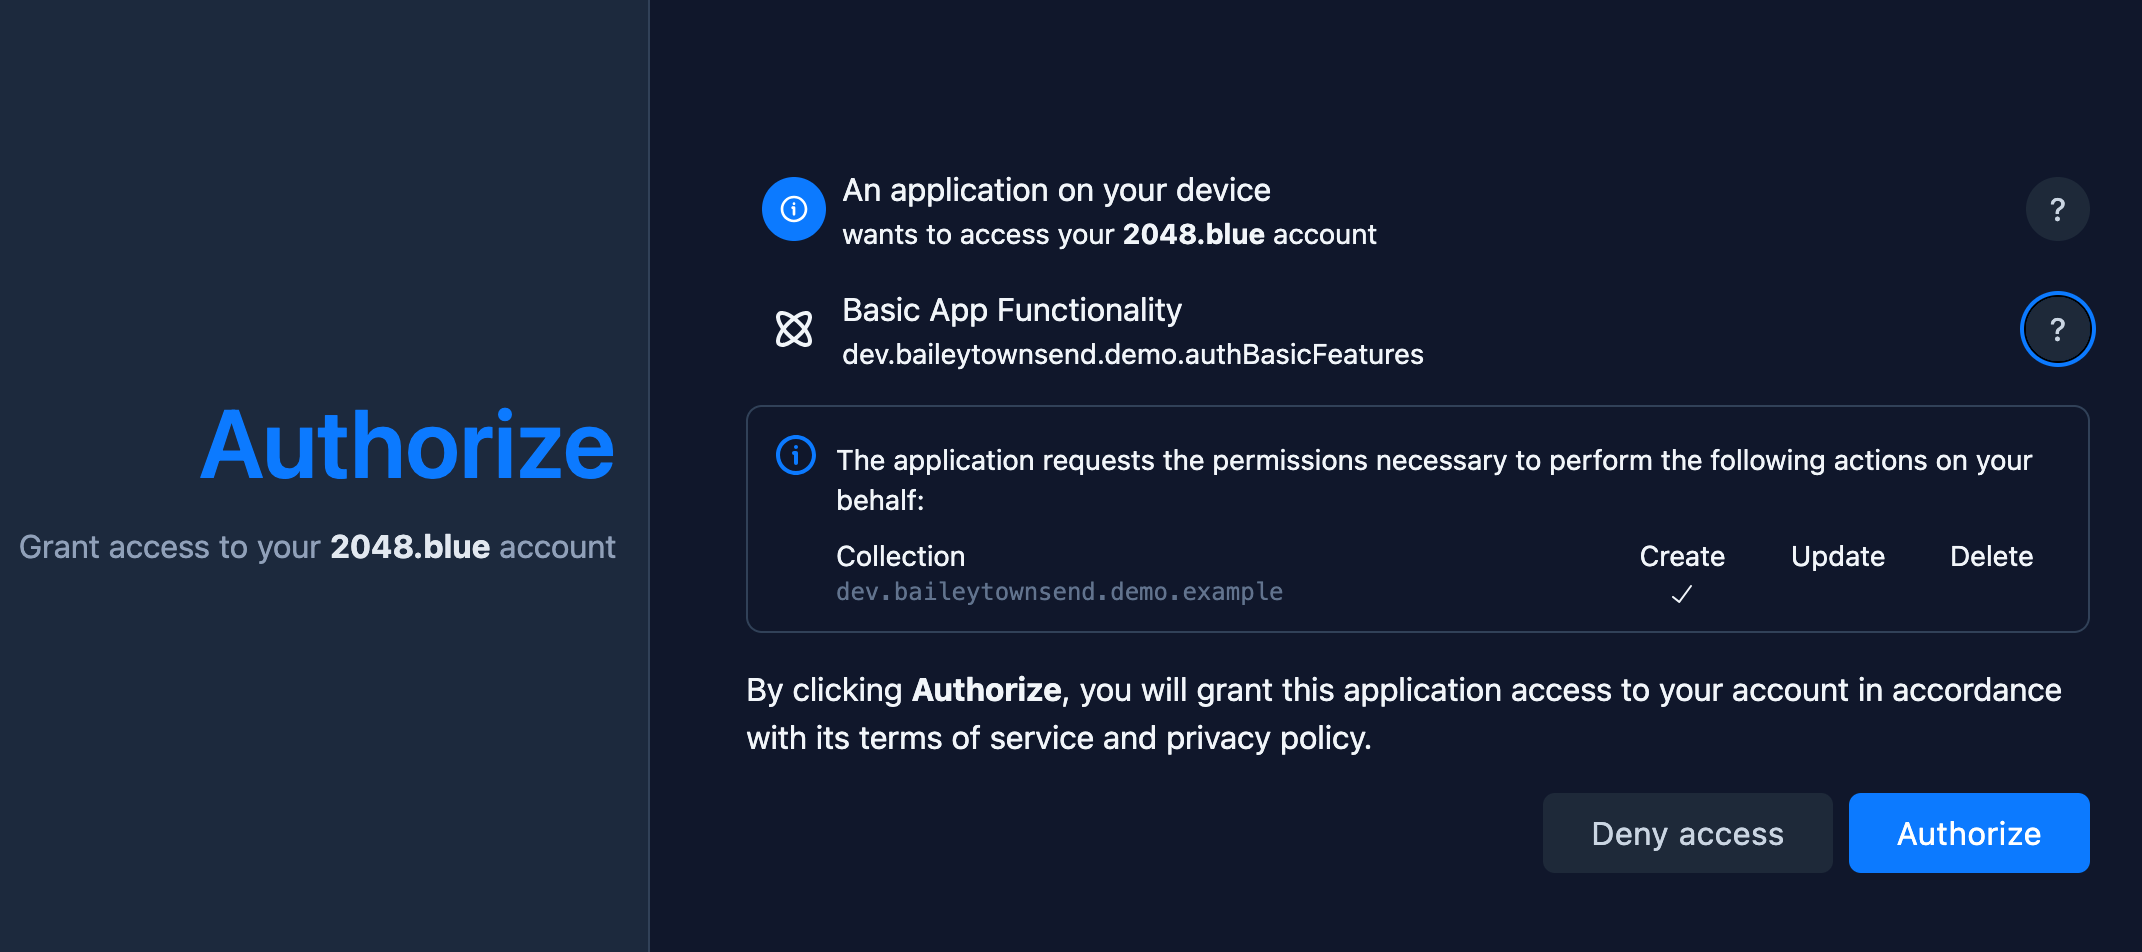The width and height of the screenshot is (2142, 952).
Task: Click the blue info circle icon beside application notice
Action: click(x=793, y=209)
